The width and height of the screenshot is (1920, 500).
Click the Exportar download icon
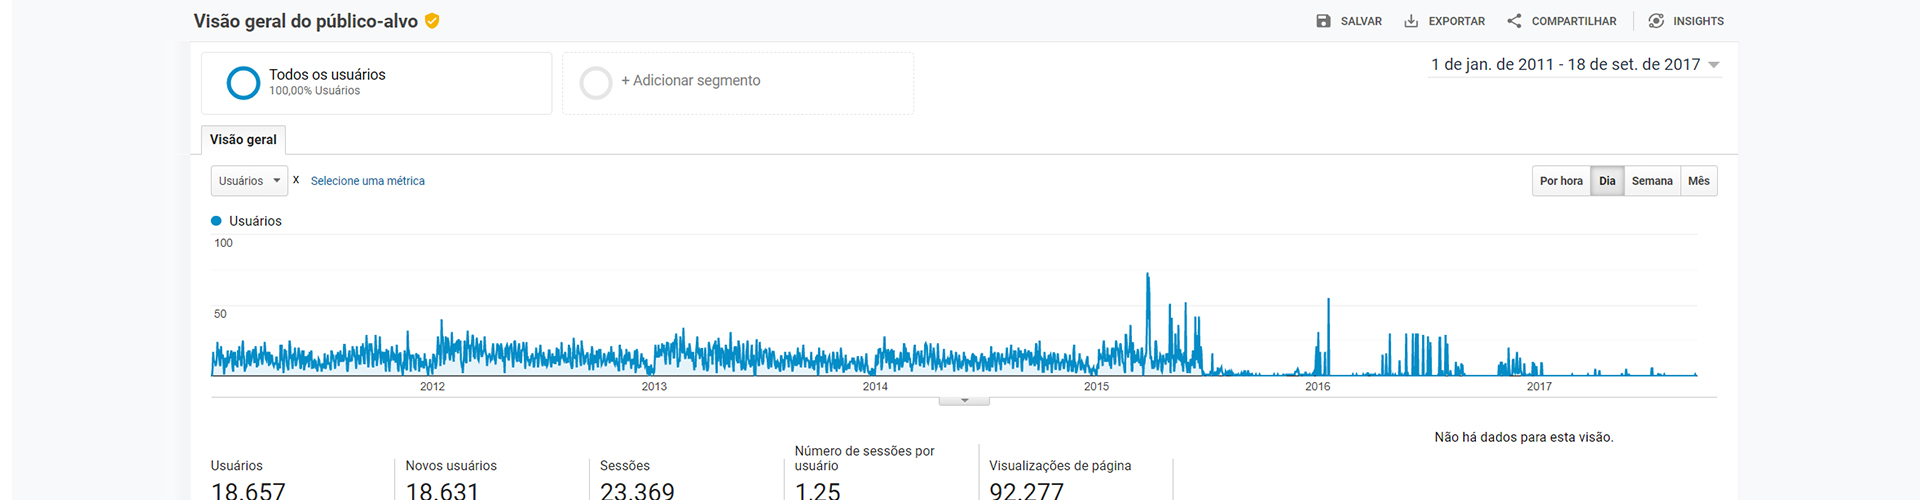1411,21
